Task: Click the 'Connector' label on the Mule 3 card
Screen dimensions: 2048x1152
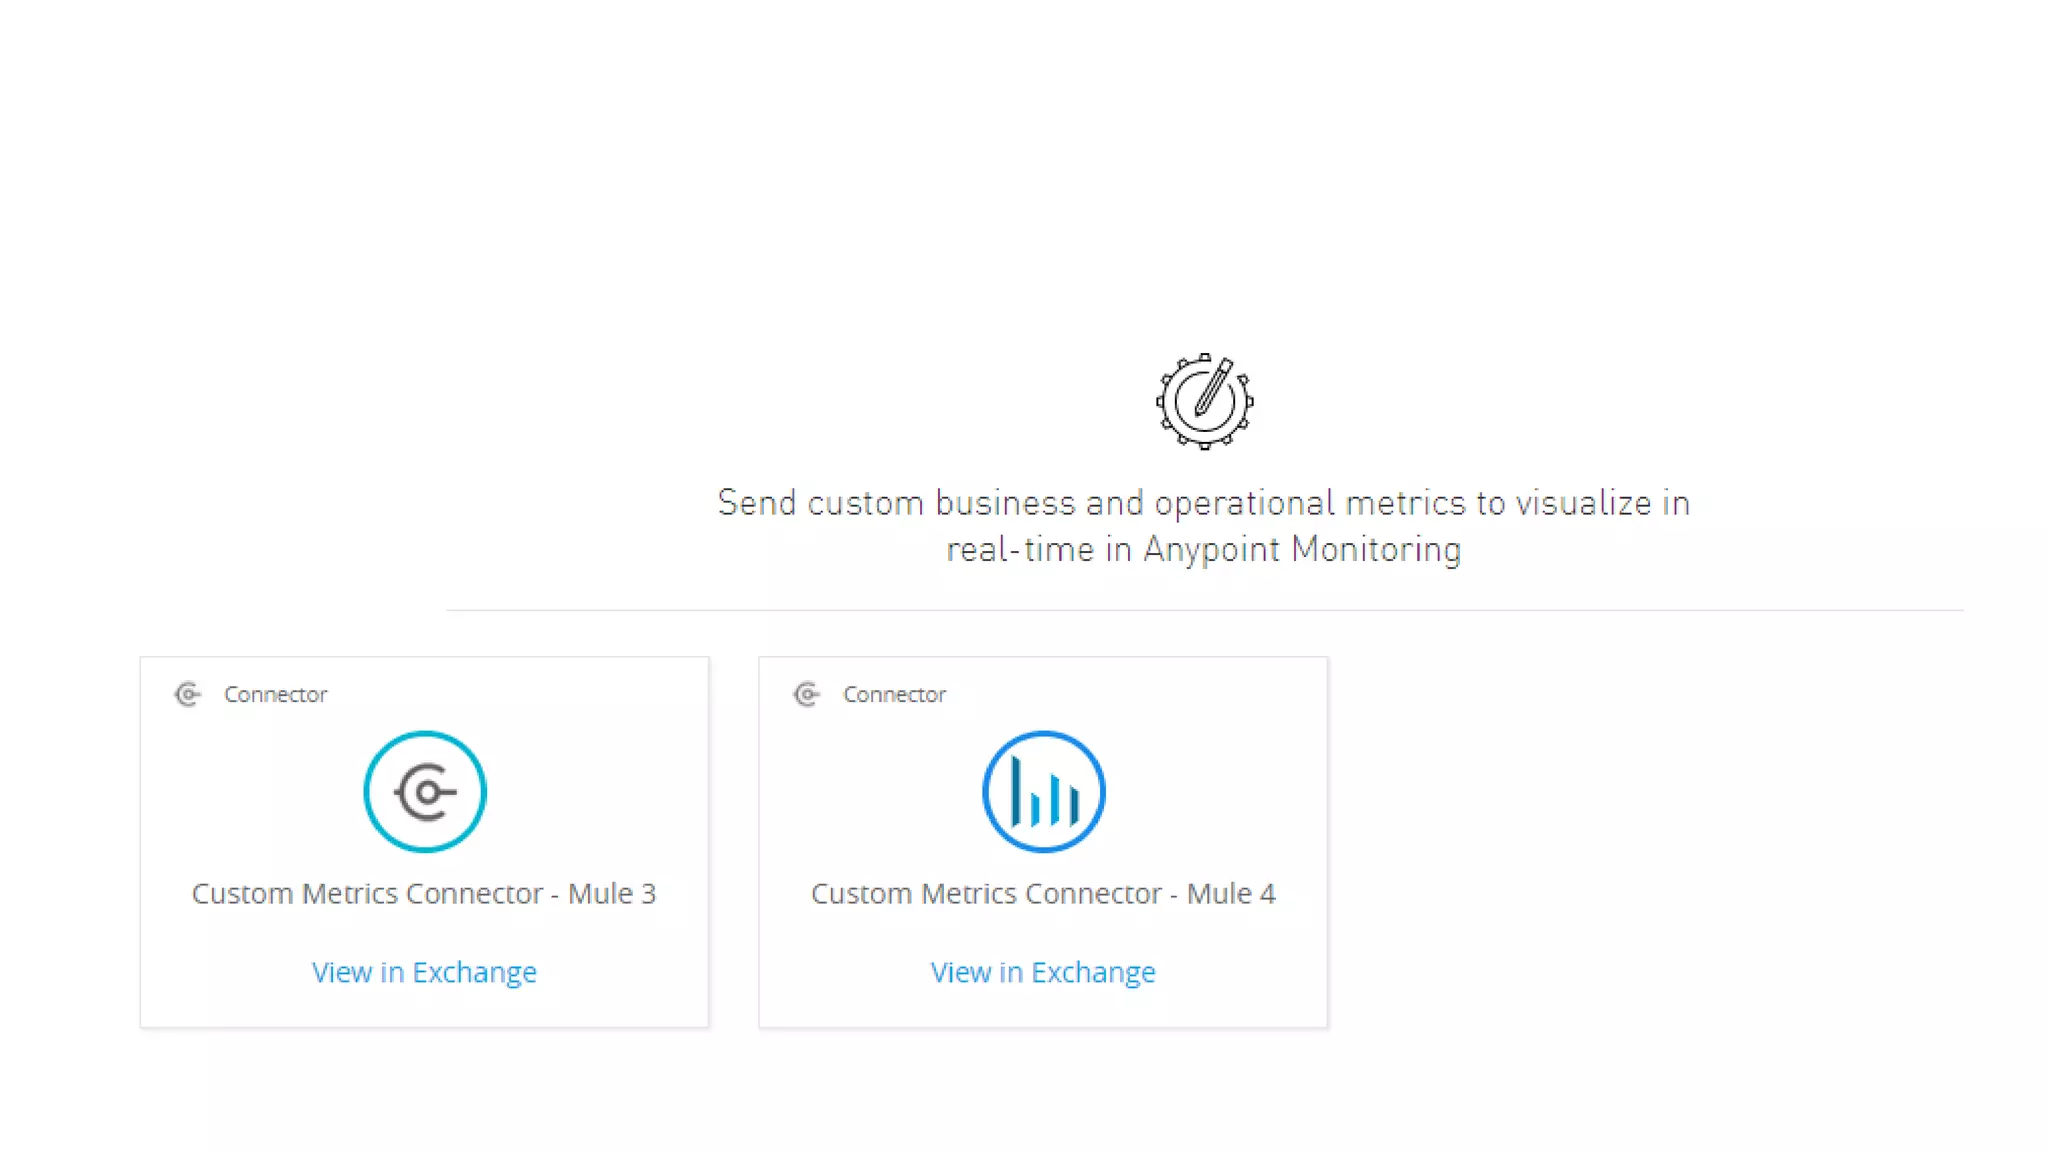Action: tap(275, 694)
